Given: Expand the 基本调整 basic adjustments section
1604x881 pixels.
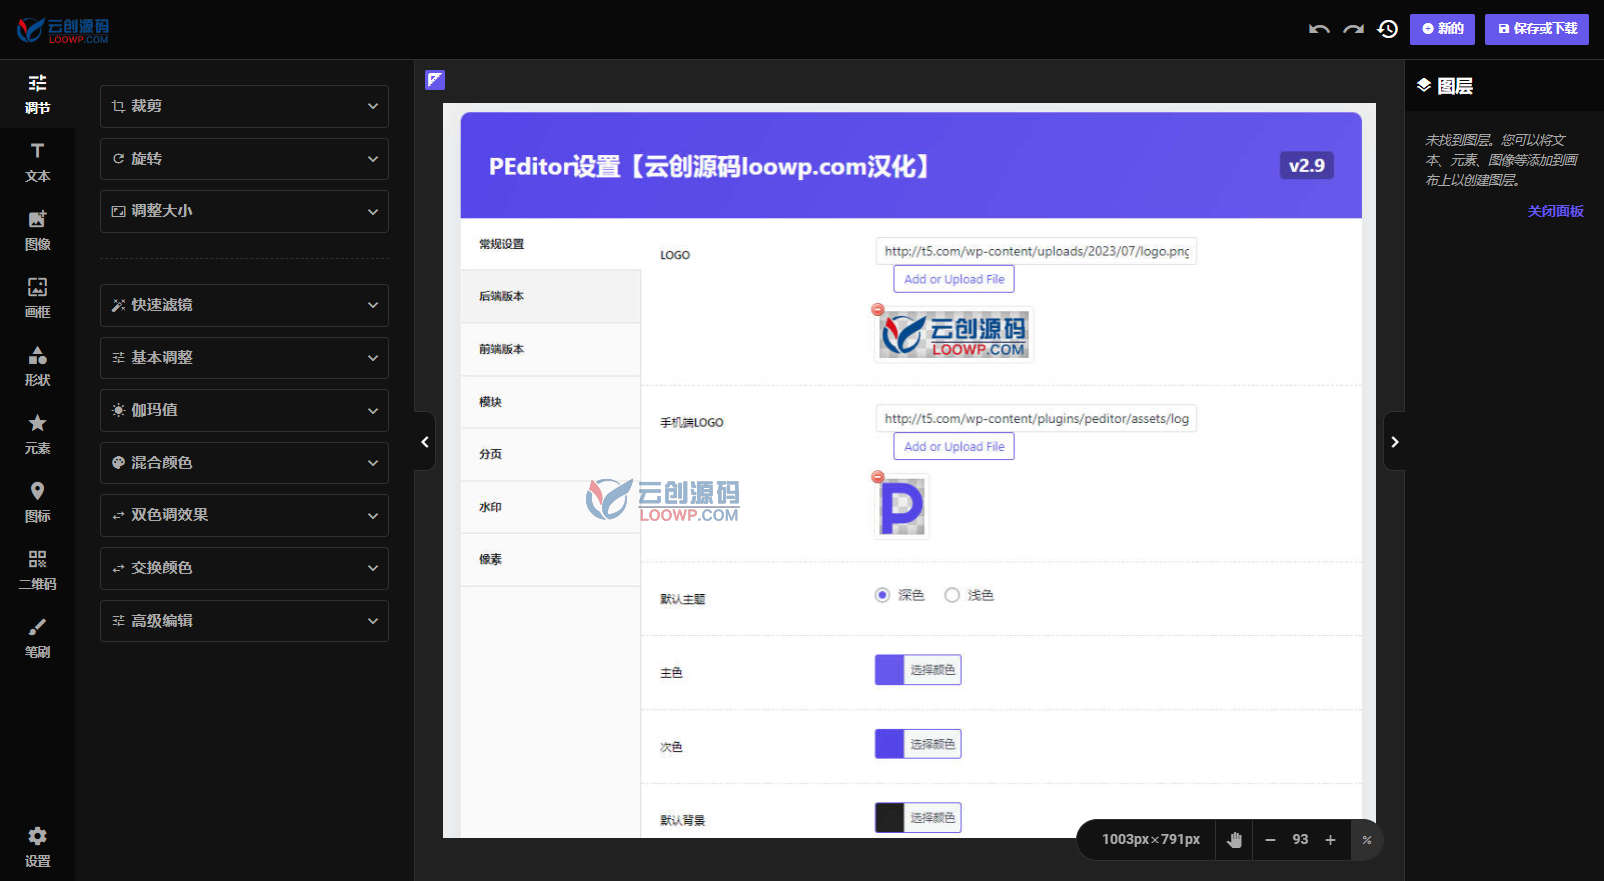Looking at the screenshot, I should point(244,358).
